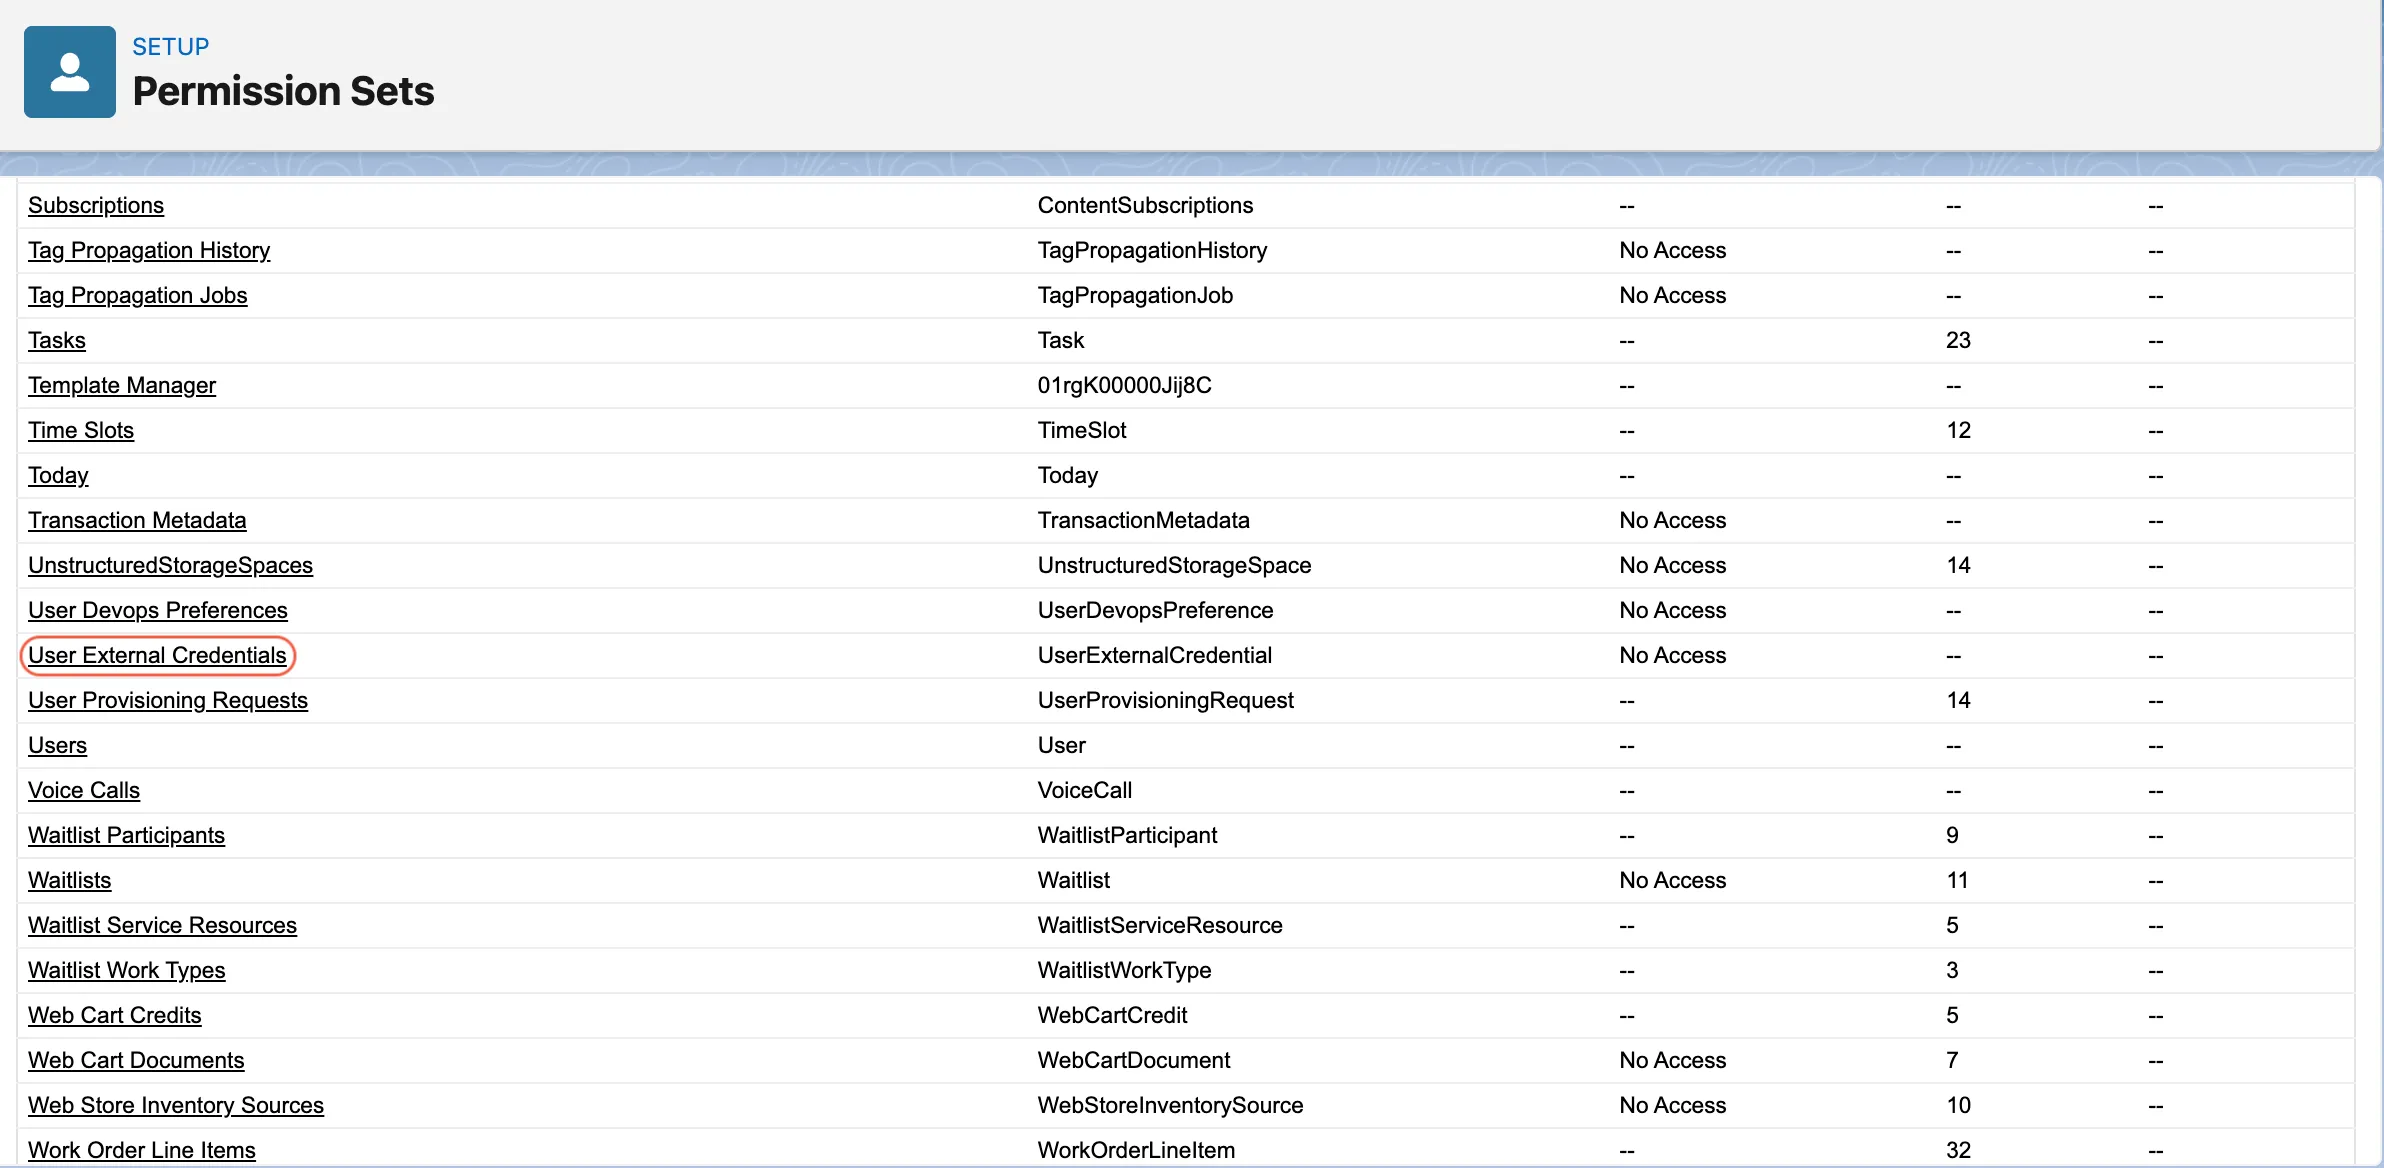Select the UserProvisioningRequest API name
This screenshot has height=1168, width=2384.
pyautogui.click(x=1165, y=700)
